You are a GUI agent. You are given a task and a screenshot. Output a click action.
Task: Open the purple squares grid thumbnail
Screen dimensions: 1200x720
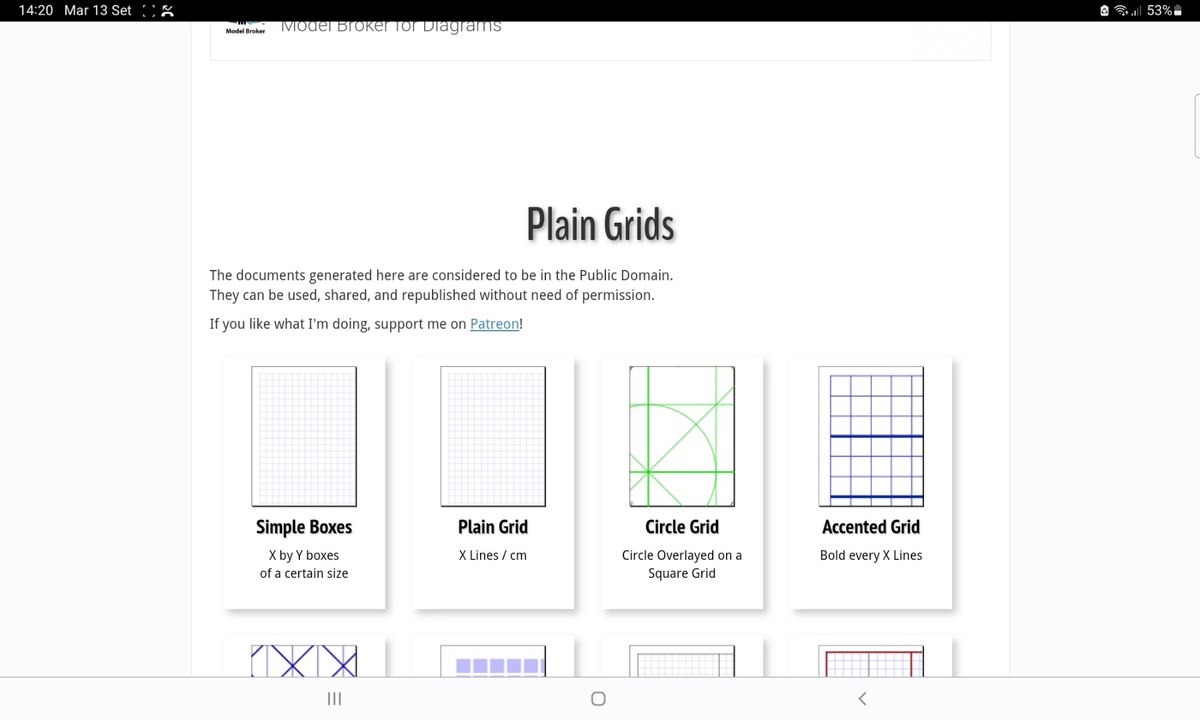point(493,660)
